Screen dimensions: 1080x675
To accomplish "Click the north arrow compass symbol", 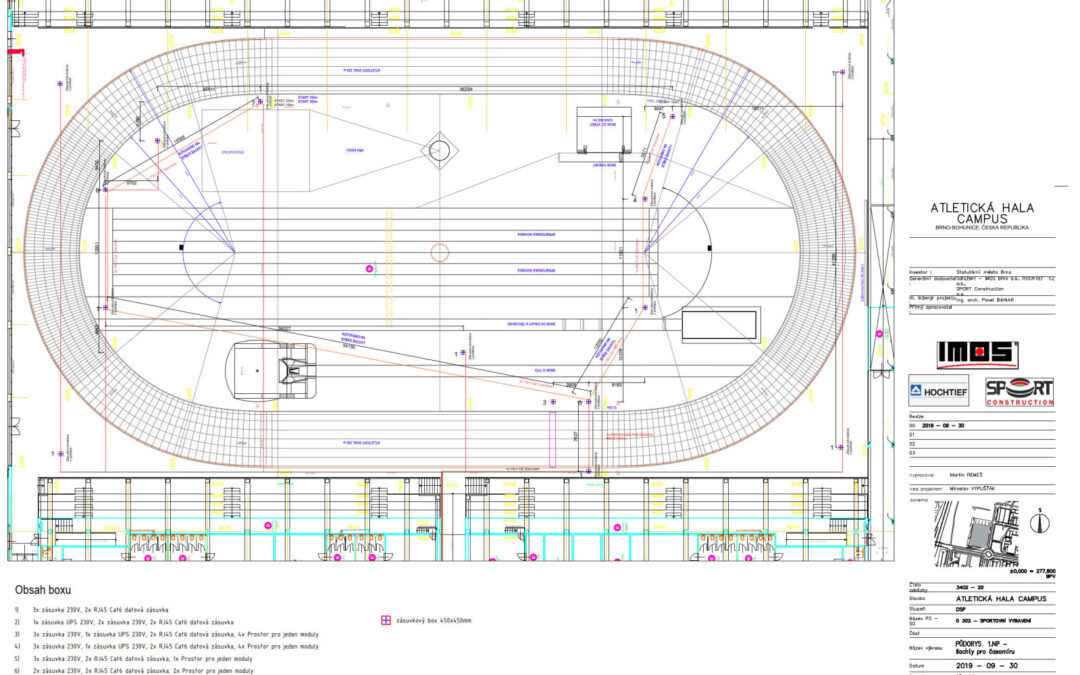I will [x=1041, y=520].
